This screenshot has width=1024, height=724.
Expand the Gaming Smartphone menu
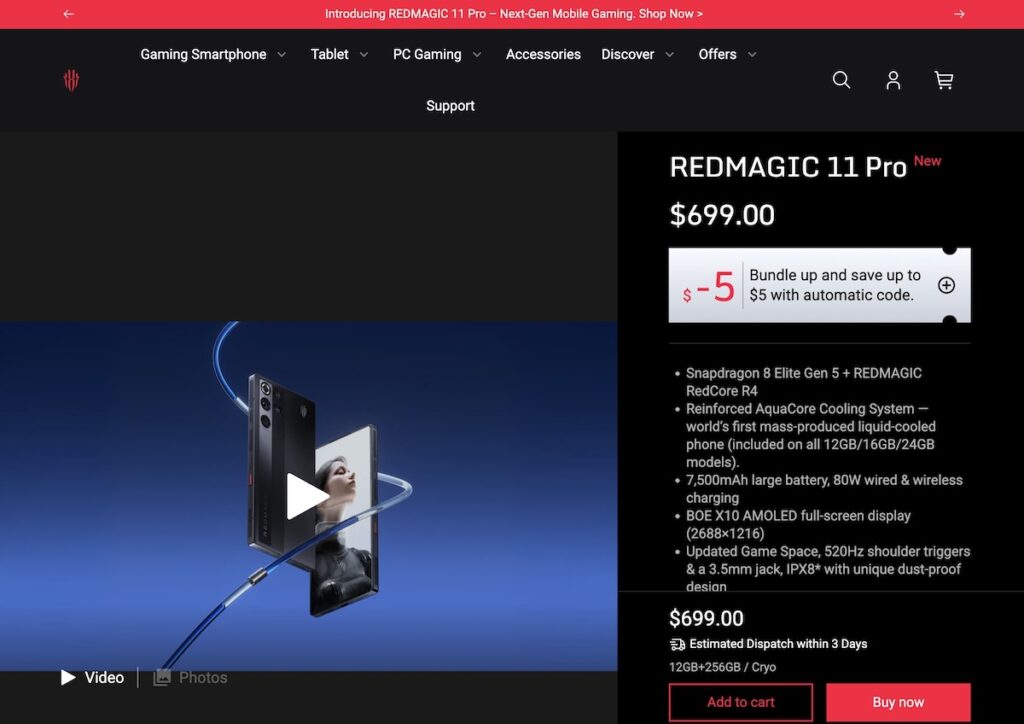[x=213, y=54]
